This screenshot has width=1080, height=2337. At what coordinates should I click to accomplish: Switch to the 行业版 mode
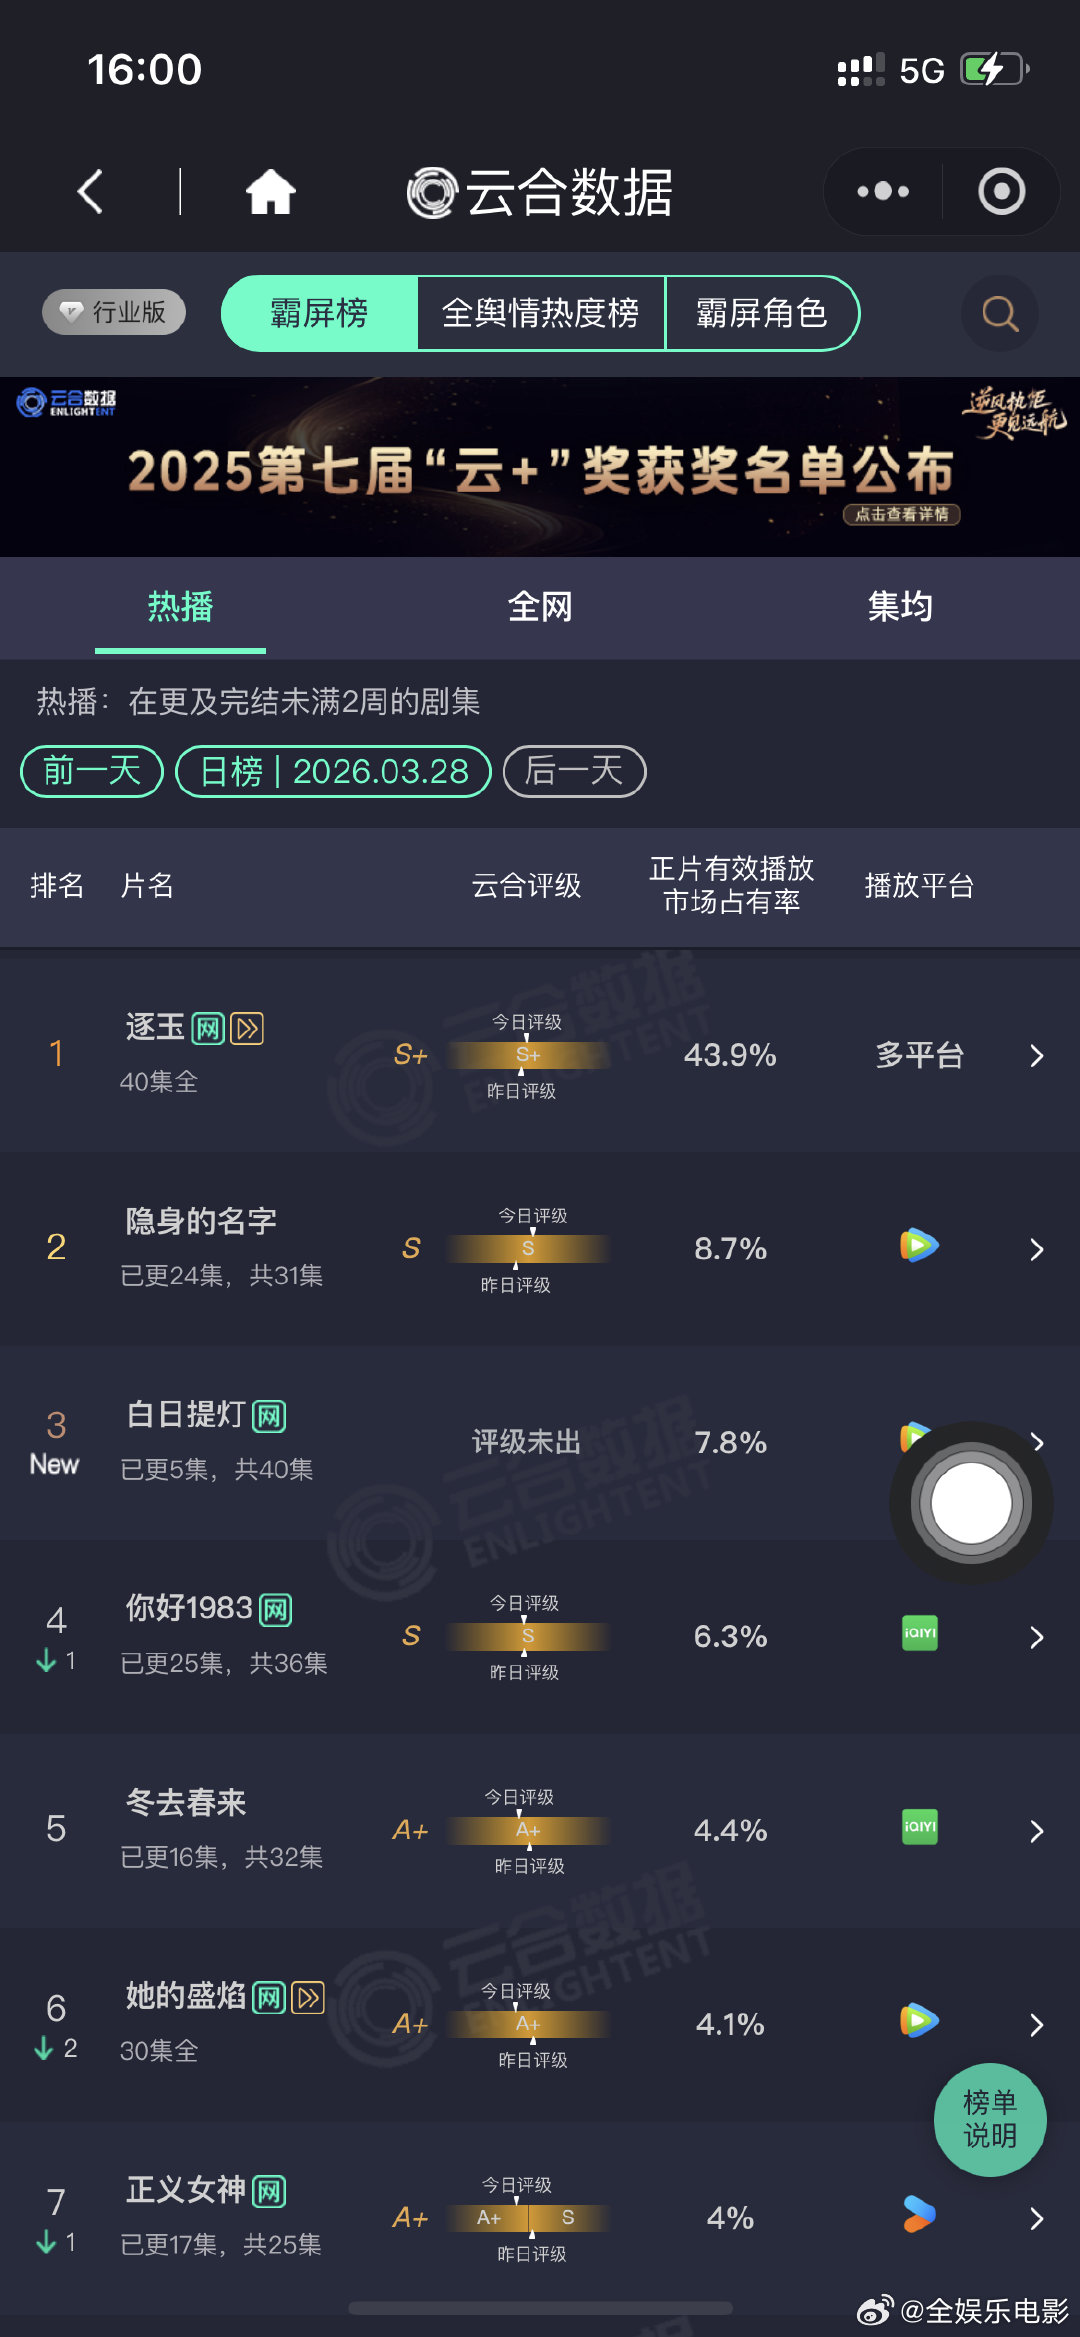pos(111,312)
